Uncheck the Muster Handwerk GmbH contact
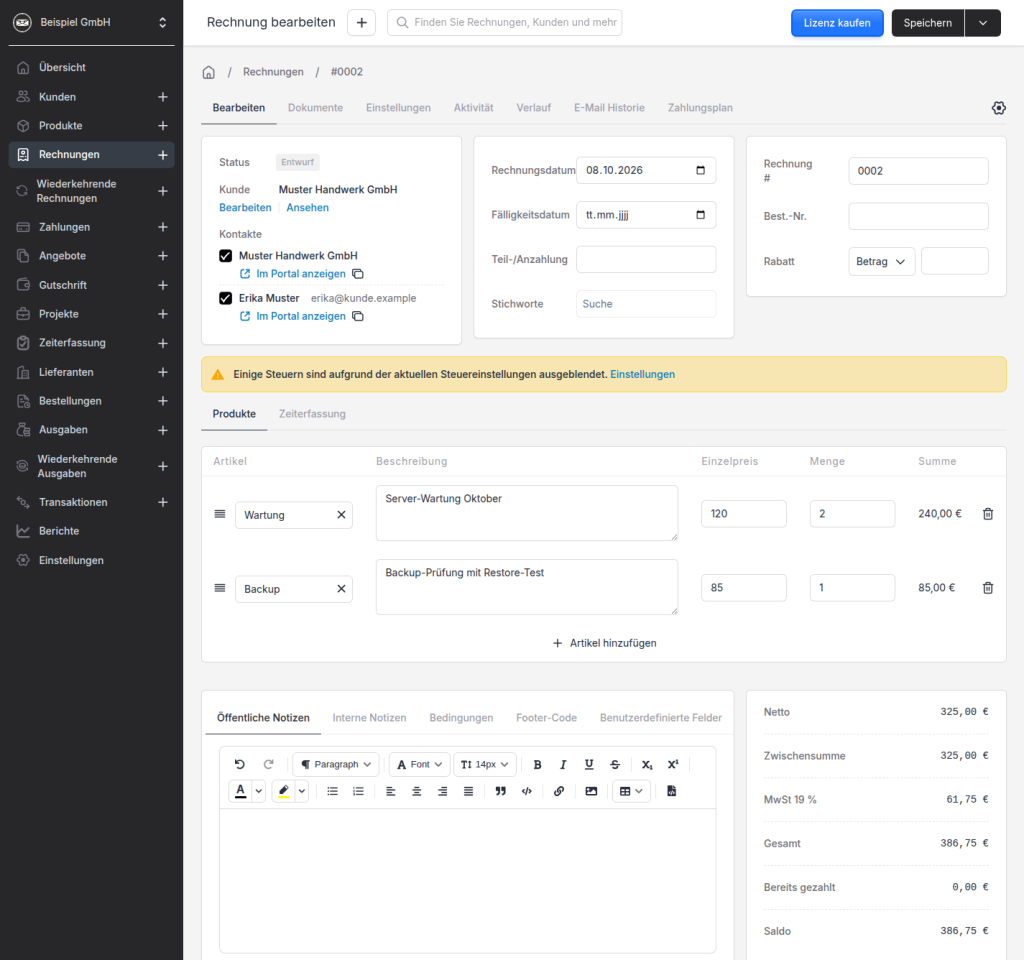 click(225, 255)
